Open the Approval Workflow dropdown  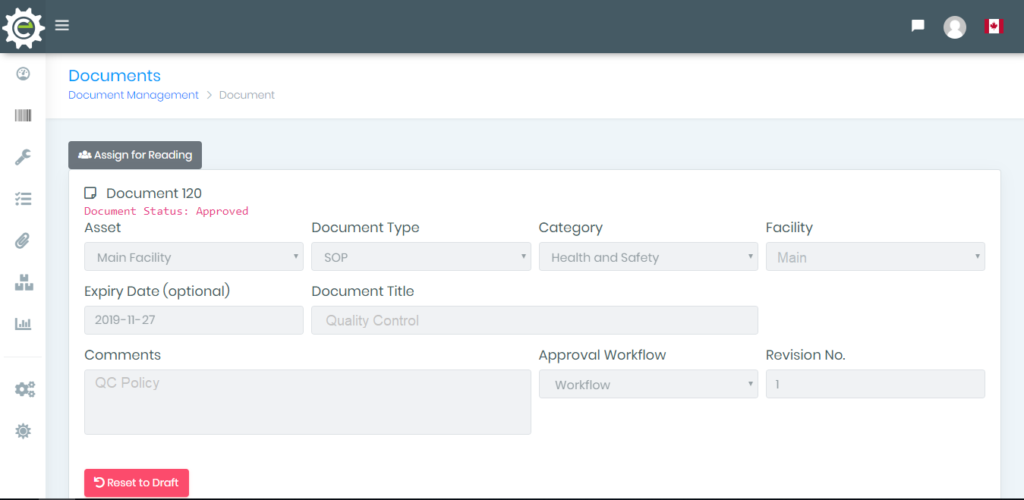tap(648, 384)
